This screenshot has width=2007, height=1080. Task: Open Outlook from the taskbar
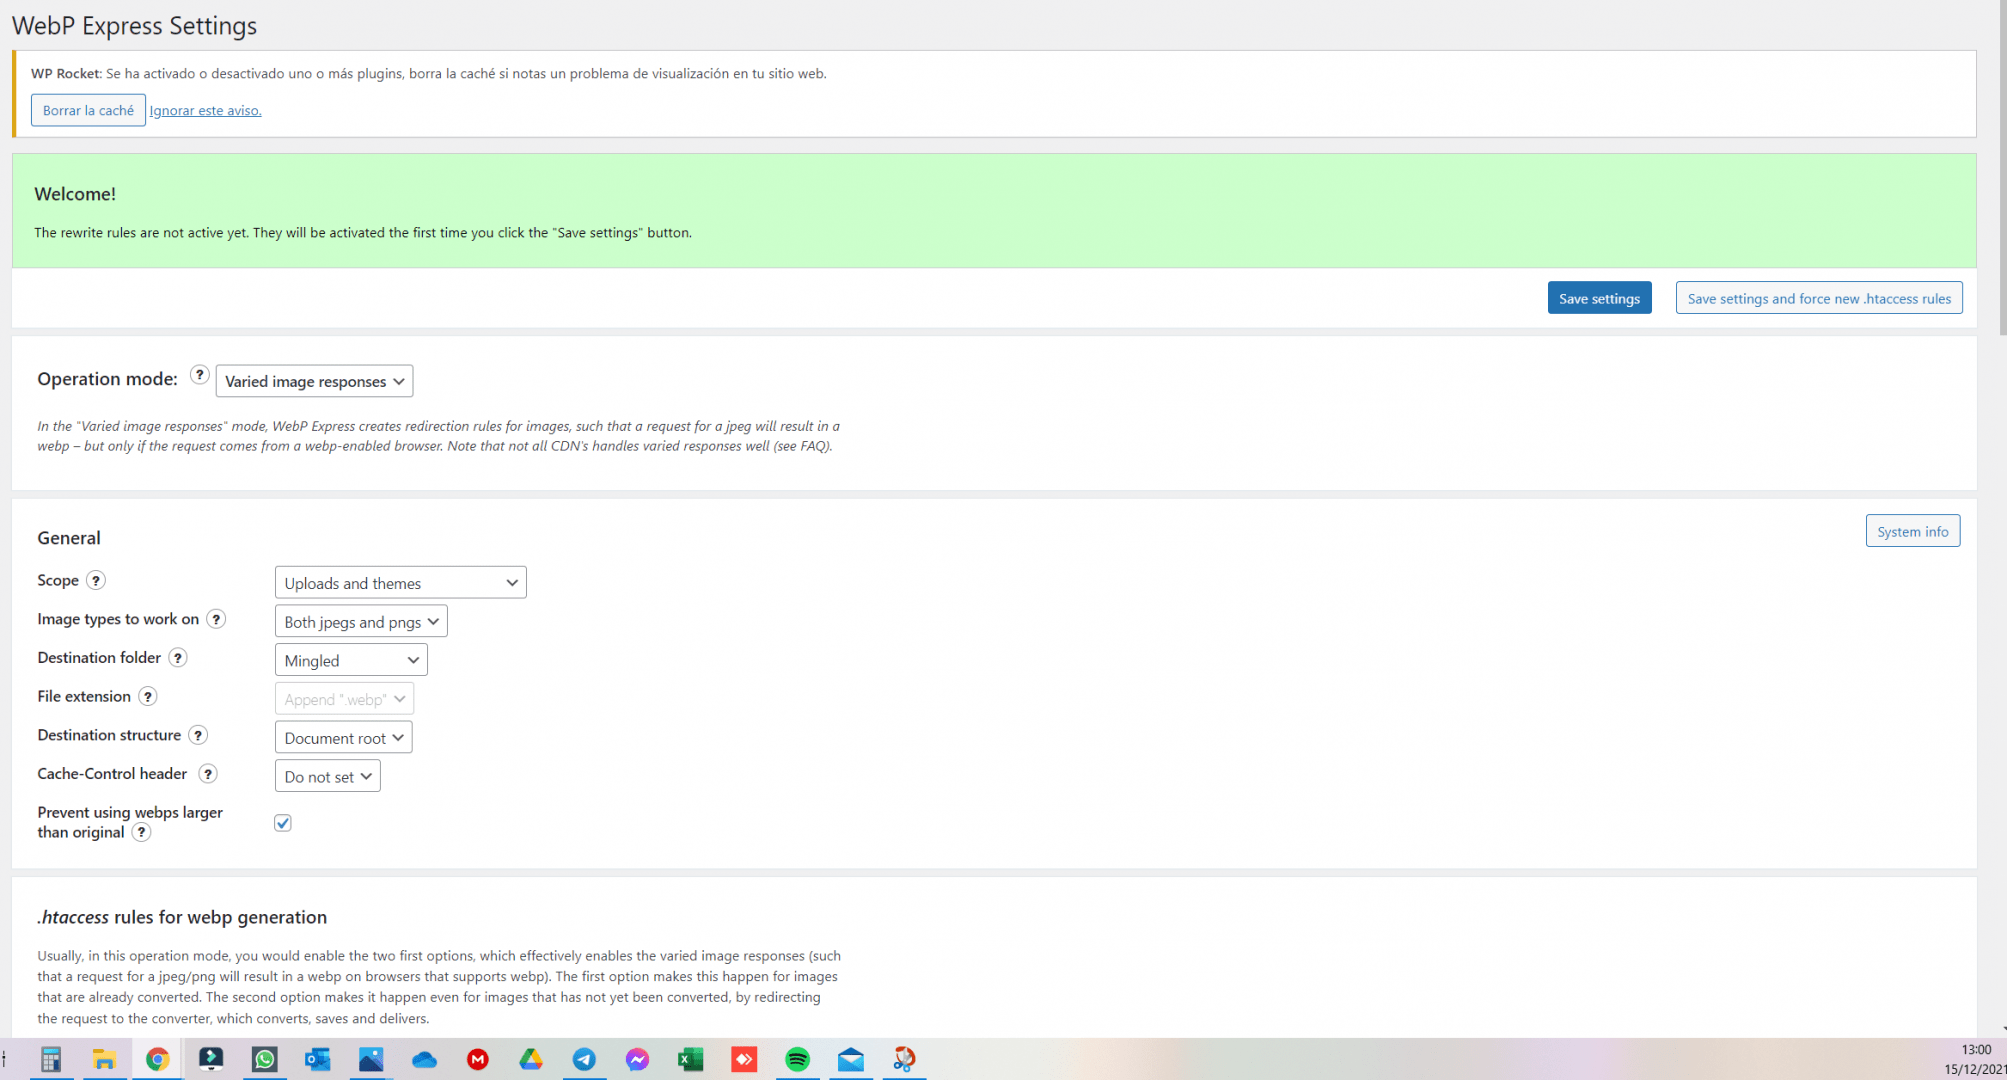tap(318, 1059)
